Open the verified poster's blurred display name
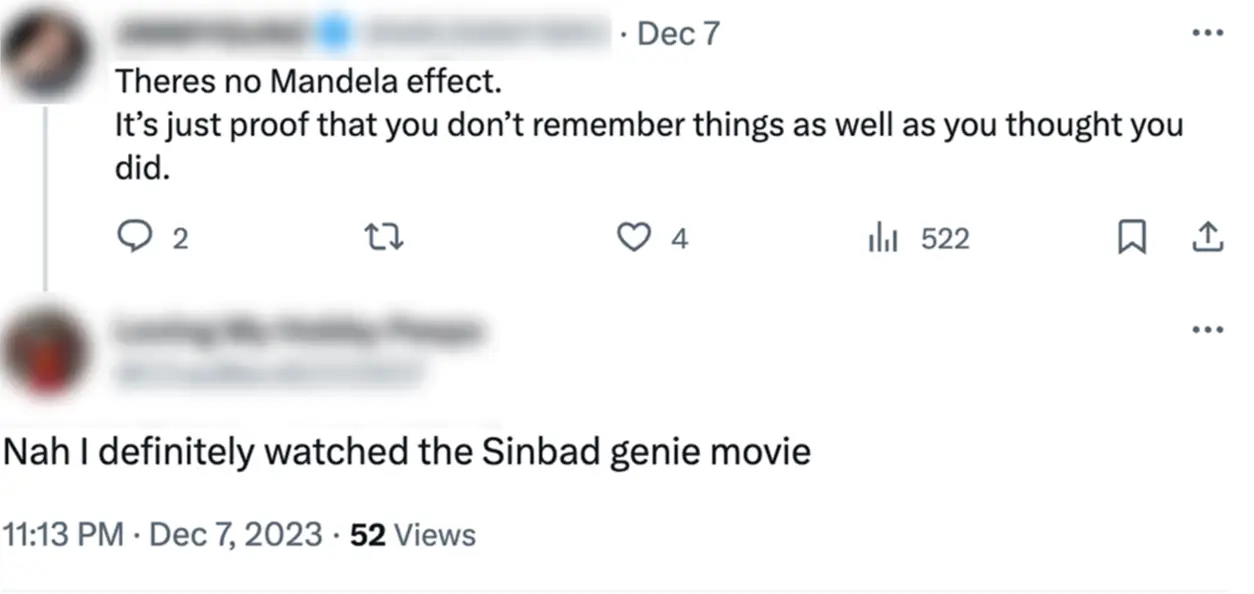Viewport: 1254px width, 594px height. coord(215,34)
